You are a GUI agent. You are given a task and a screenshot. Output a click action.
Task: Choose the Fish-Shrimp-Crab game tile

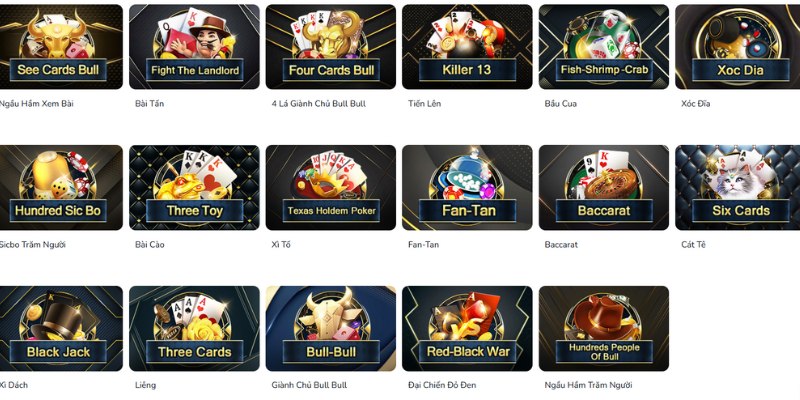pyautogui.click(x=604, y=47)
